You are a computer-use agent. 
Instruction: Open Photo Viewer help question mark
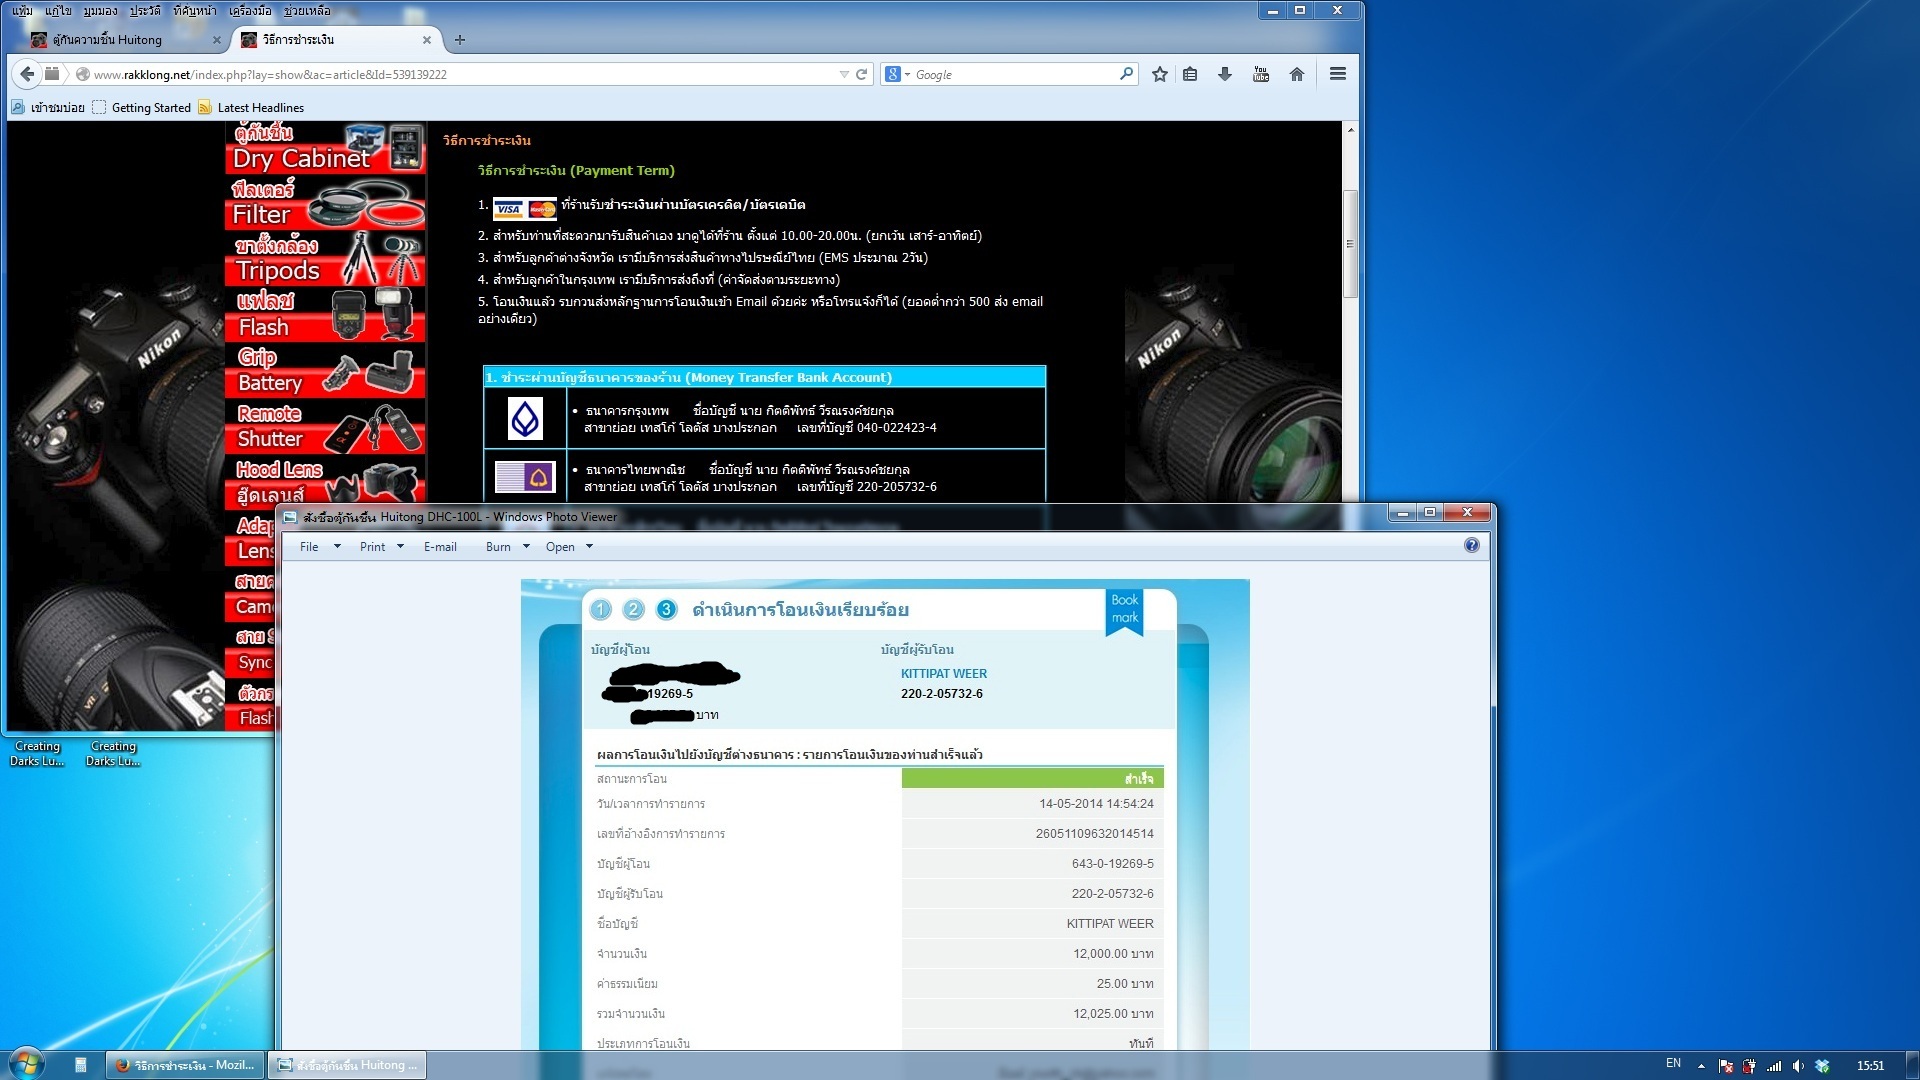[x=1472, y=545]
